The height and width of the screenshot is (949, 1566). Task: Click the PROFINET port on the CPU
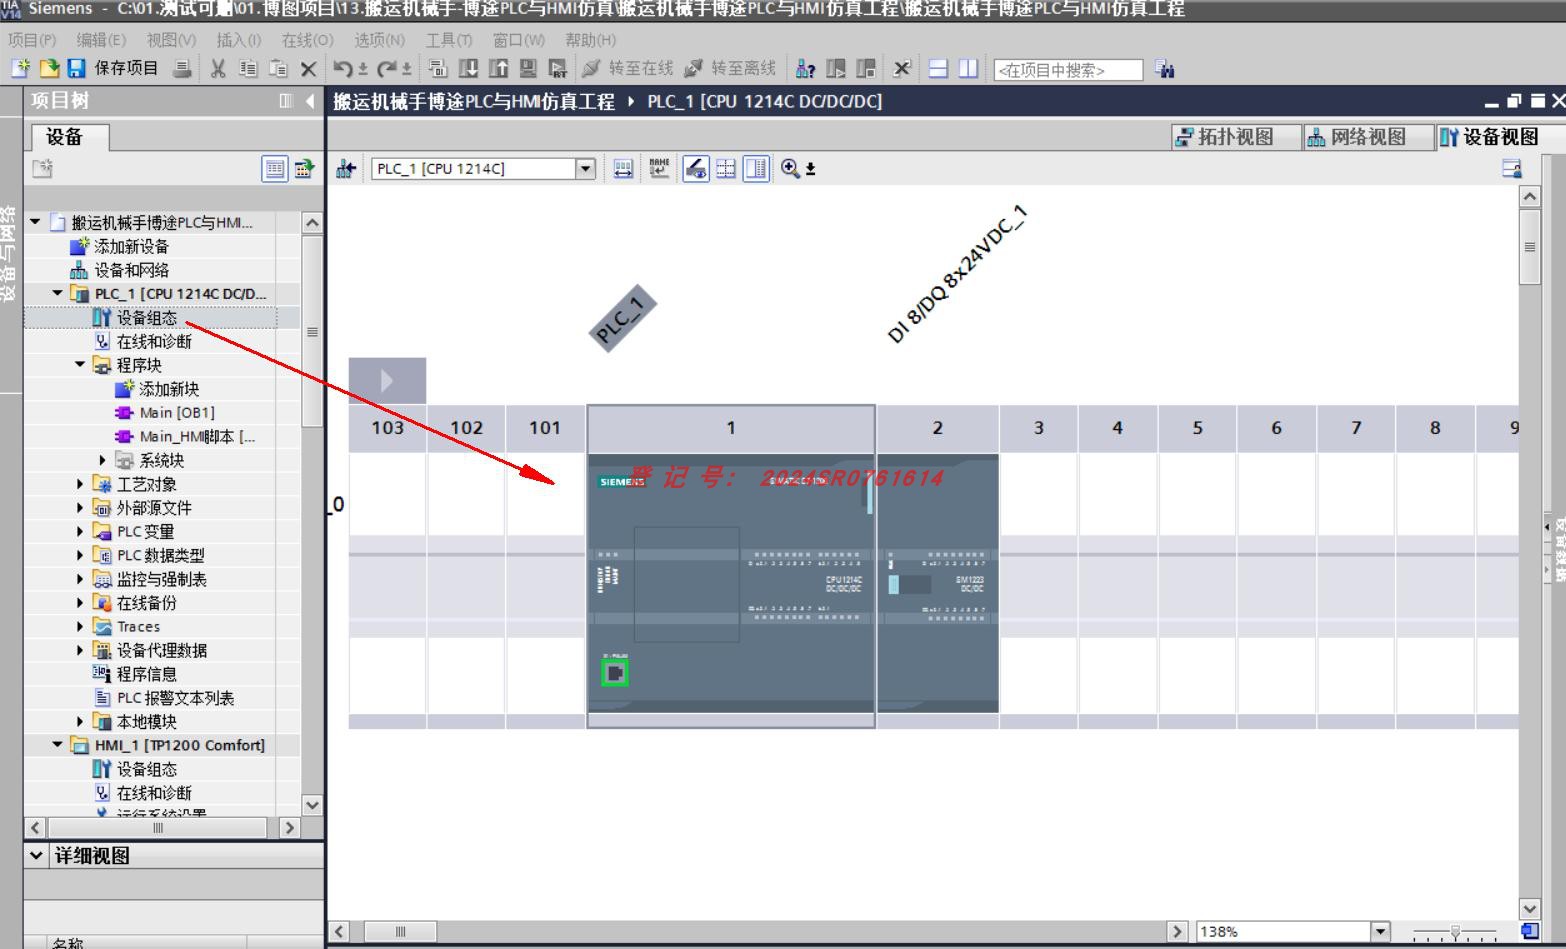[615, 673]
